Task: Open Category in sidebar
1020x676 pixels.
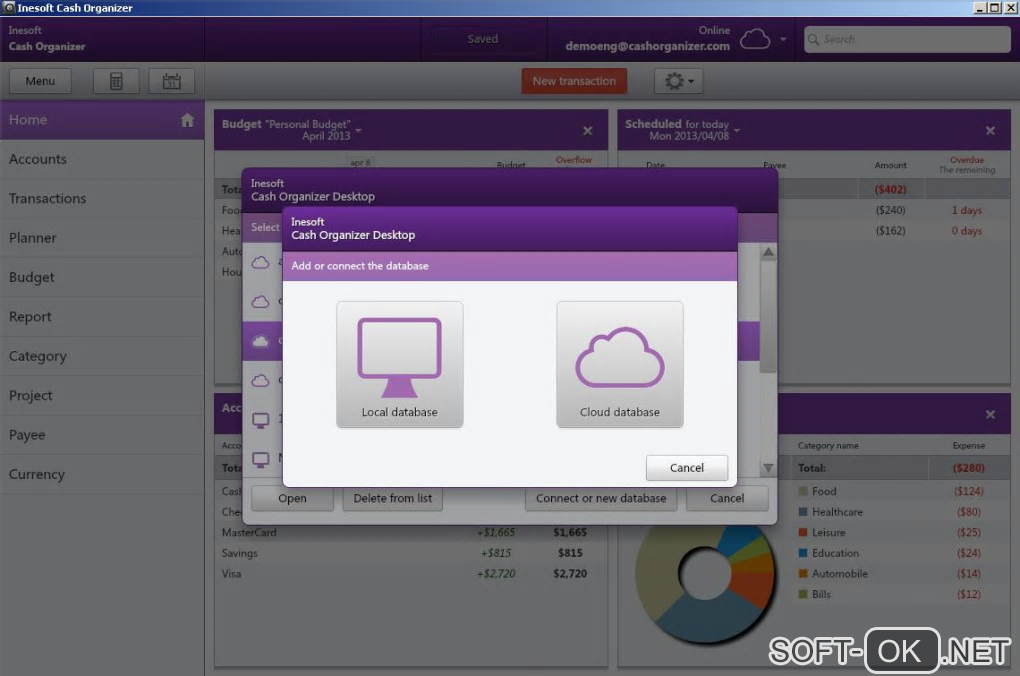Action: (x=102, y=356)
